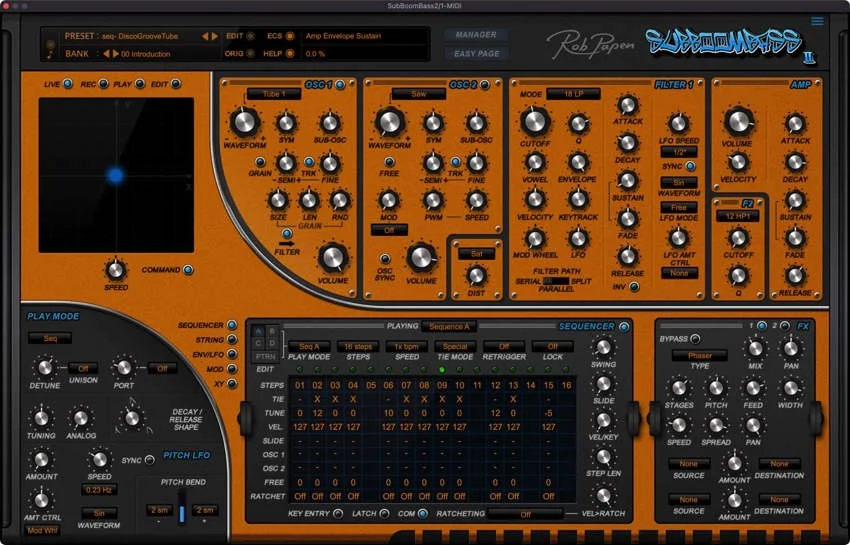Click the Pitch LFO Amount knob
This screenshot has height=545, width=850.
point(41,460)
